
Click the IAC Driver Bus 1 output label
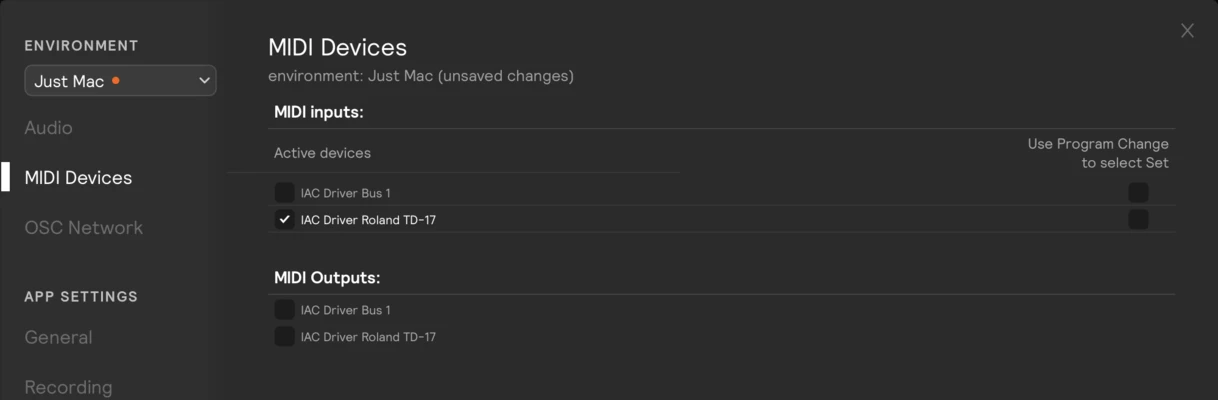click(346, 310)
